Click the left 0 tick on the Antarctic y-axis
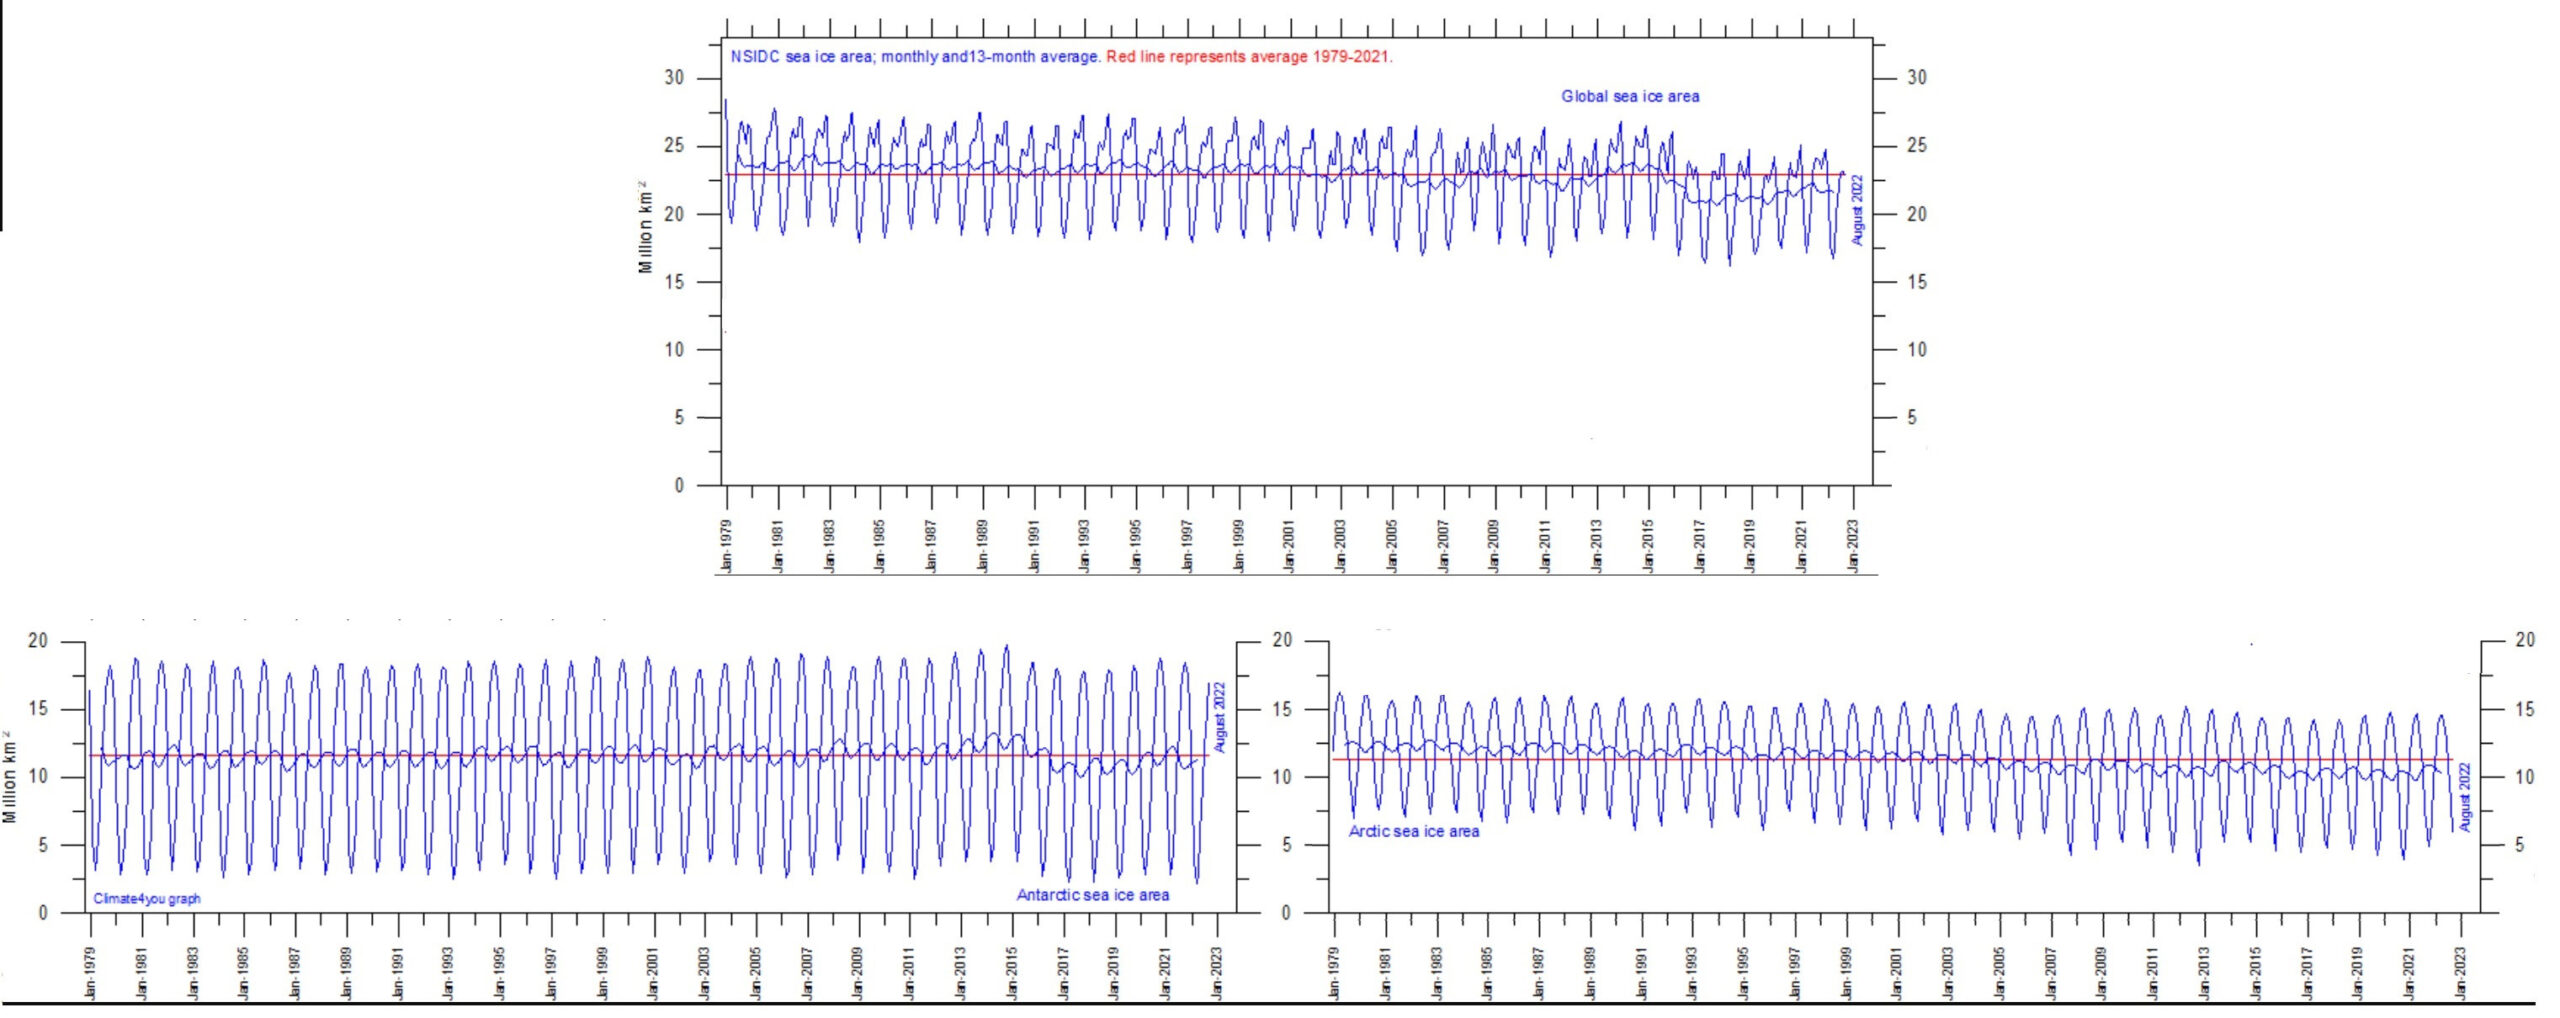 (x=43, y=912)
